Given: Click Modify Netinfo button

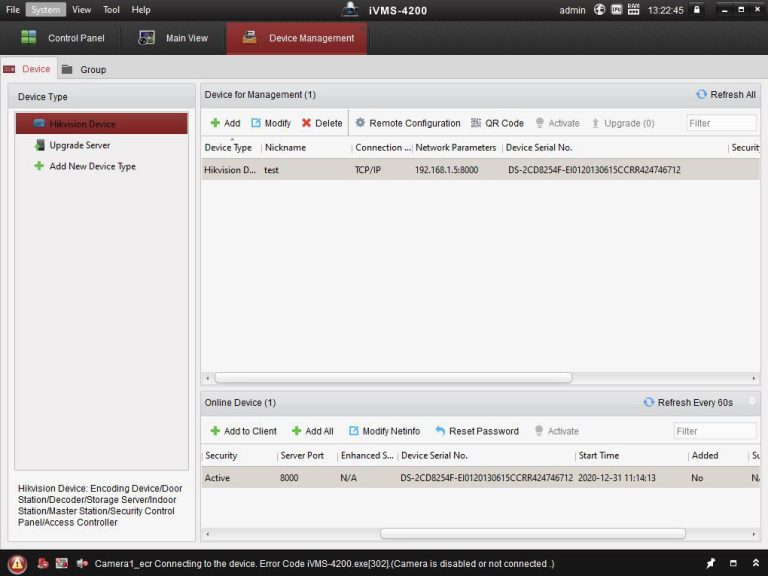Looking at the screenshot, I should tap(384, 431).
